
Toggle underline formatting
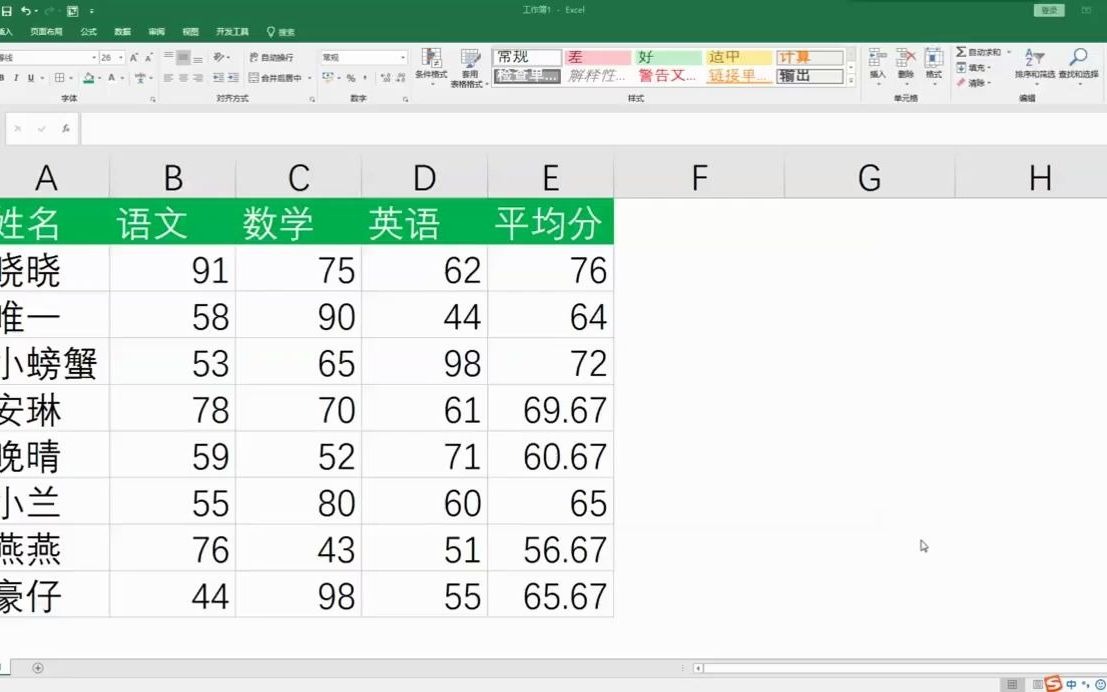(31, 78)
